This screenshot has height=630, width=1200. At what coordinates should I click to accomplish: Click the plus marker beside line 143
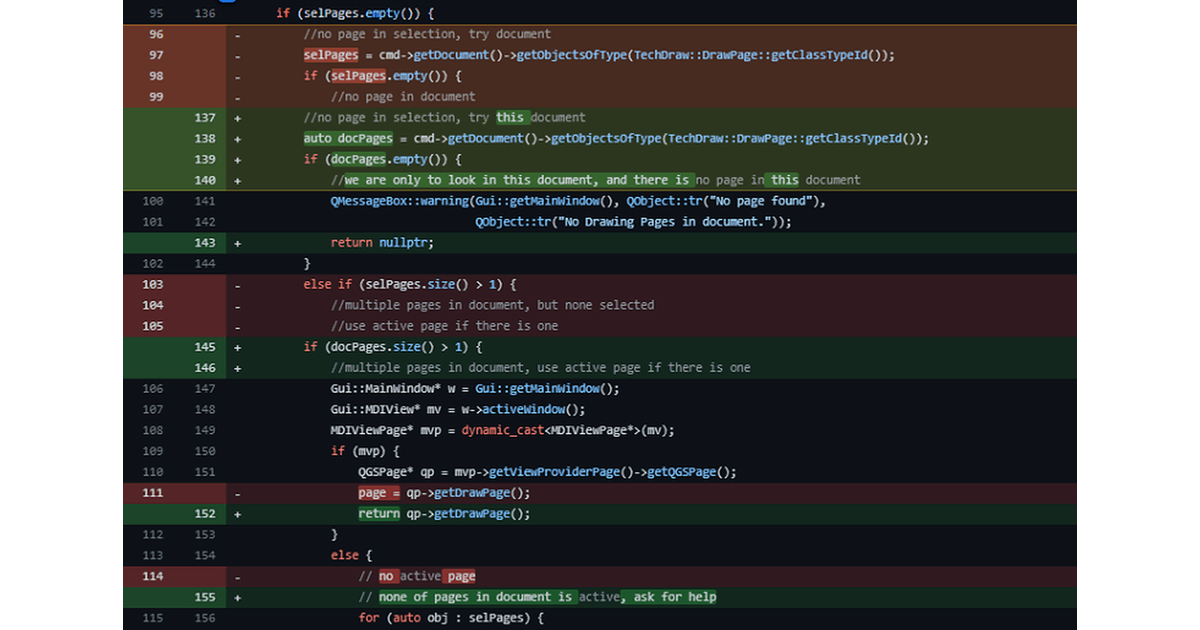(x=237, y=242)
